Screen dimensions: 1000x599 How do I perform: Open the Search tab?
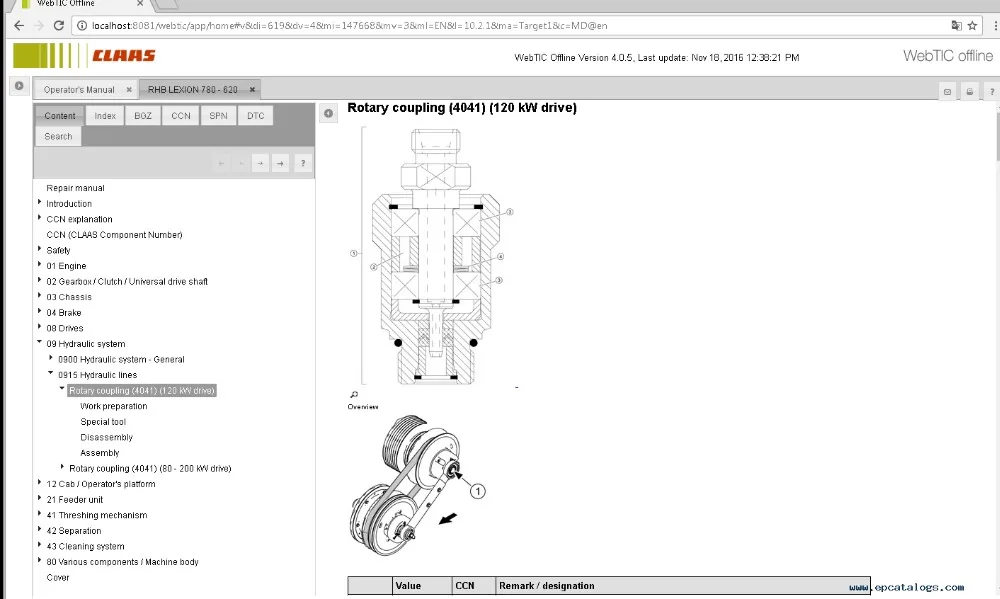coord(58,136)
